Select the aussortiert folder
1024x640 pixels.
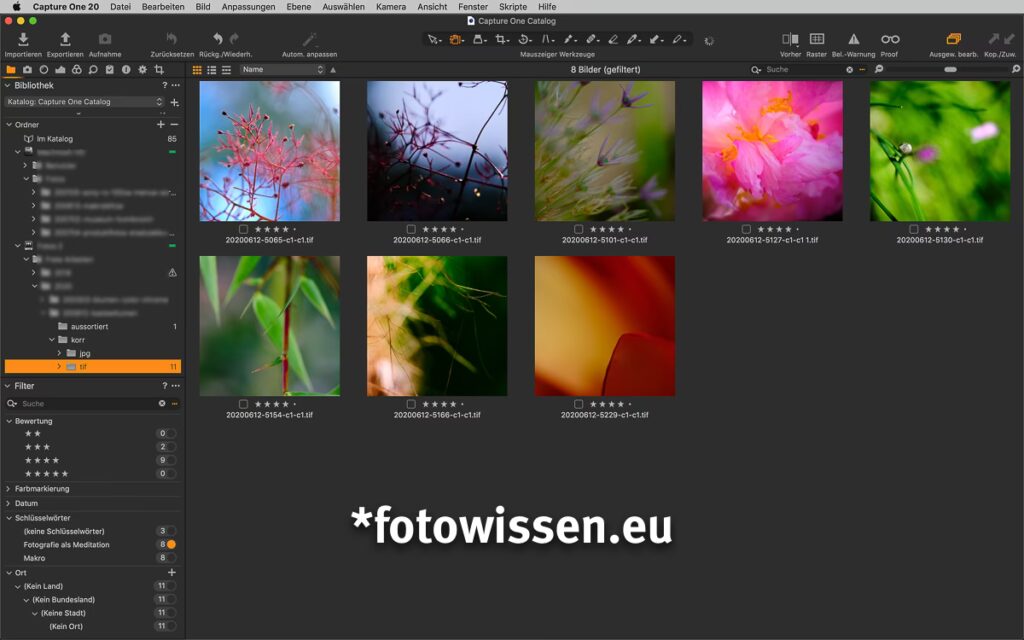[89, 327]
